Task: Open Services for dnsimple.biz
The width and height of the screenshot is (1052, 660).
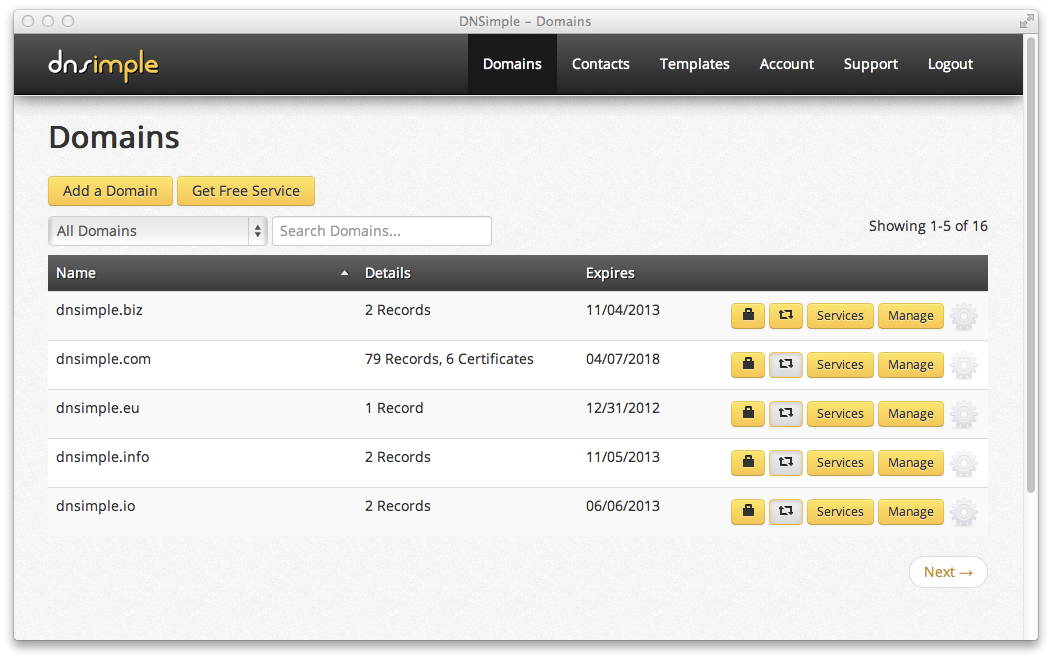Action: coord(840,315)
